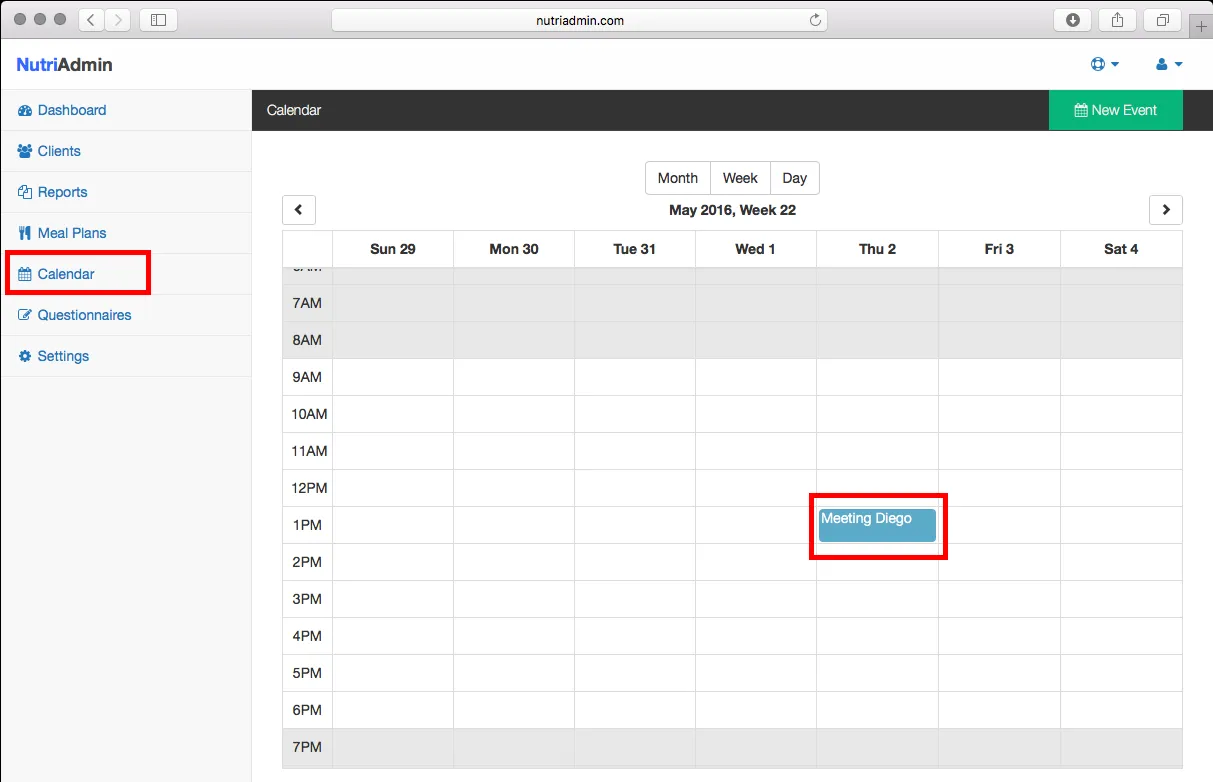The width and height of the screenshot is (1213, 782).
Task: Open Questionnaires from the sidebar
Action: [x=84, y=315]
